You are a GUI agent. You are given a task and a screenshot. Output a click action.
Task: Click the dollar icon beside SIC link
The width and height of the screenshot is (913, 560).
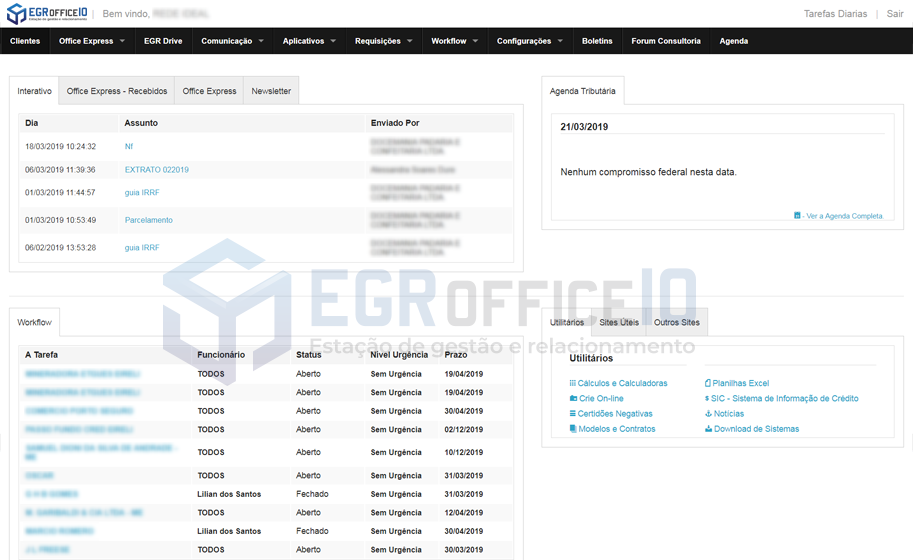[x=707, y=398]
